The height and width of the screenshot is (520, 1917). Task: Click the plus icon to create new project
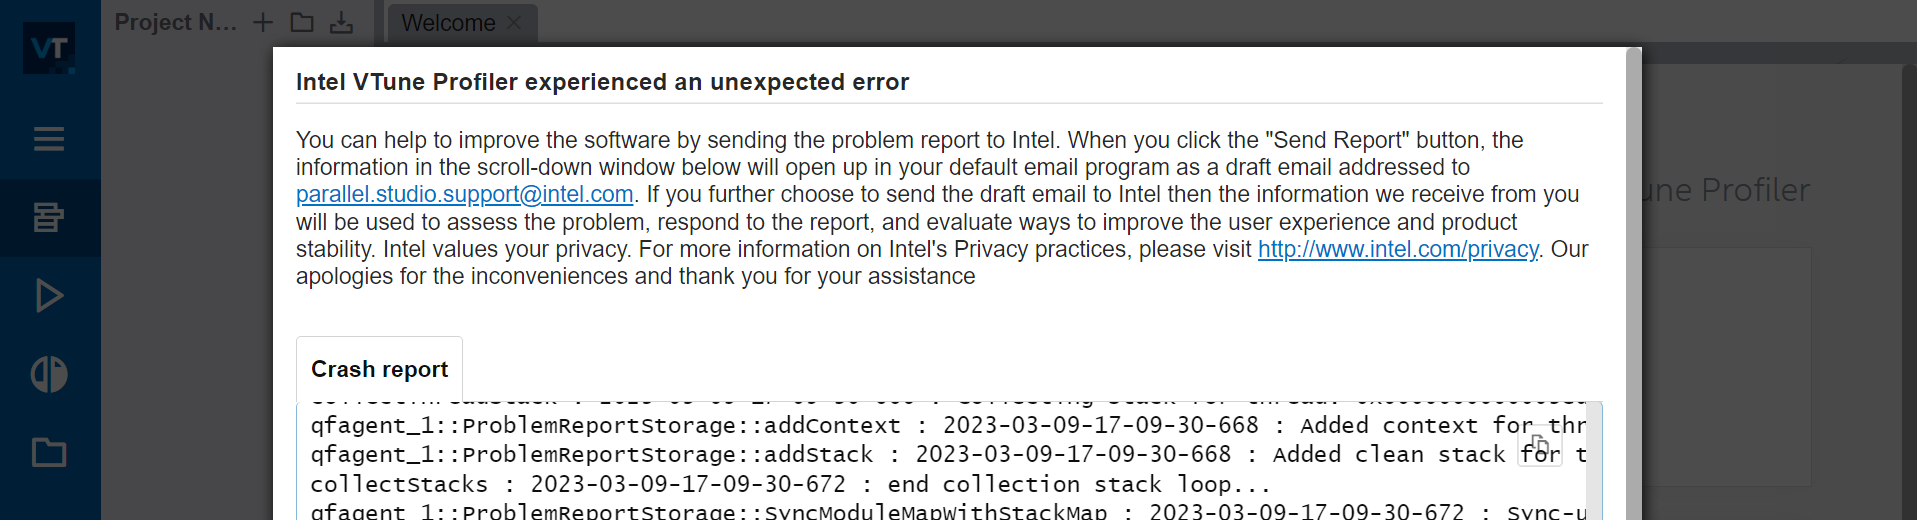[x=263, y=22]
